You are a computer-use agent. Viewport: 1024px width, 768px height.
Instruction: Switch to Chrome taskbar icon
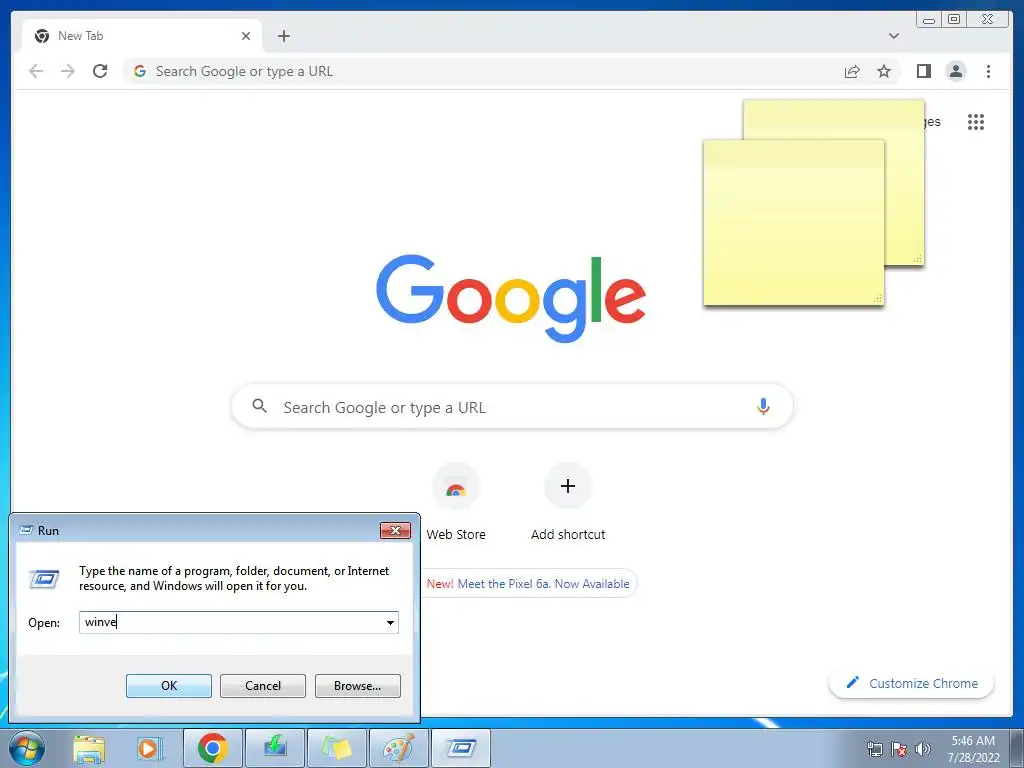(212, 748)
